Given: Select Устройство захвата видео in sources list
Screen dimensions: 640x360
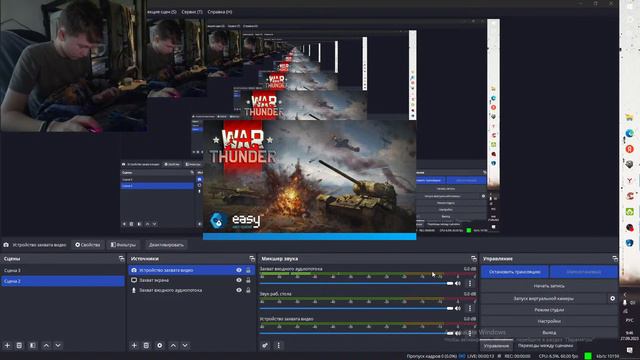Looking at the screenshot, I should tap(191, 270).
